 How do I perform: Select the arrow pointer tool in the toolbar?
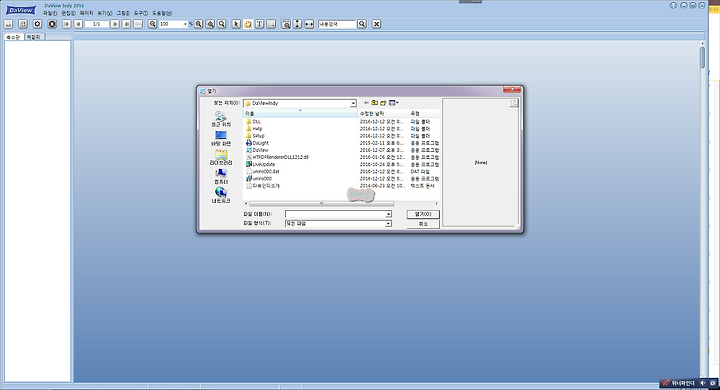point(236,24)
